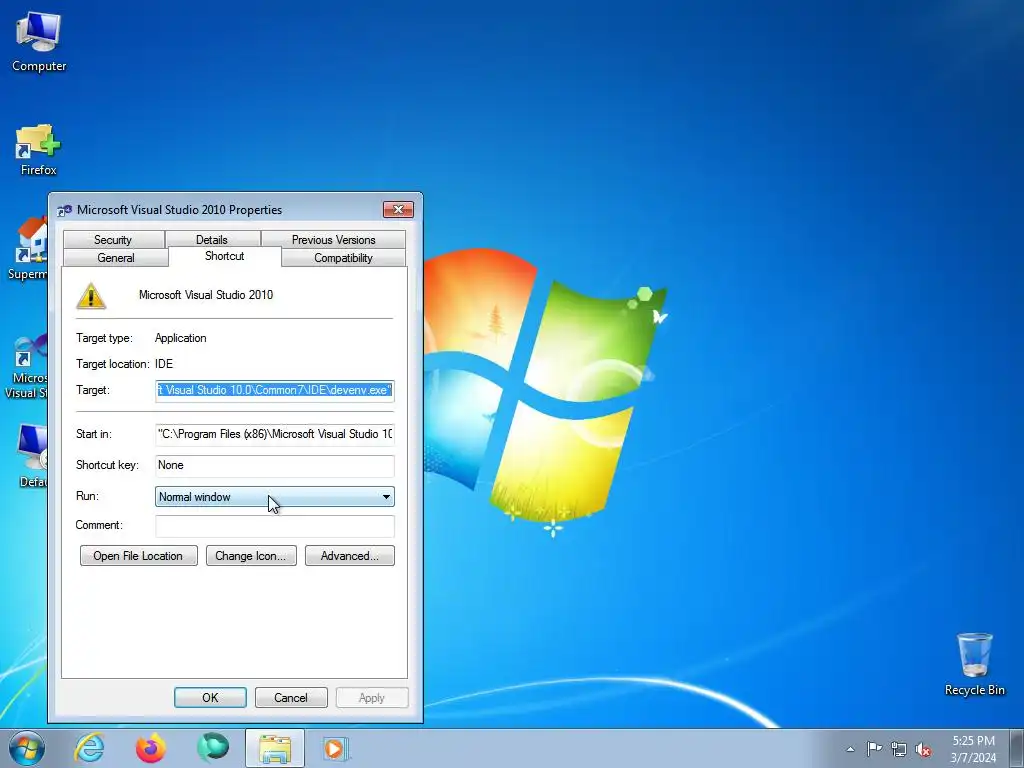This screenshot has width=1024, height=768.
Task: Switch to the General tab
Action: (x=116, y=257)
